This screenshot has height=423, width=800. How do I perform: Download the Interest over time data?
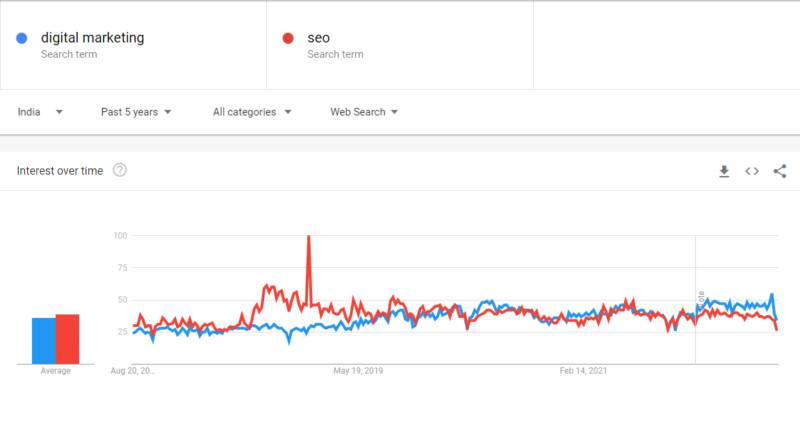click(724, 171)
